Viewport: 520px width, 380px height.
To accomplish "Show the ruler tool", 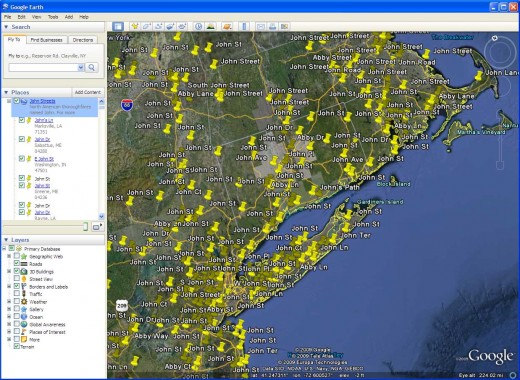I will click(x=244, y=26).
